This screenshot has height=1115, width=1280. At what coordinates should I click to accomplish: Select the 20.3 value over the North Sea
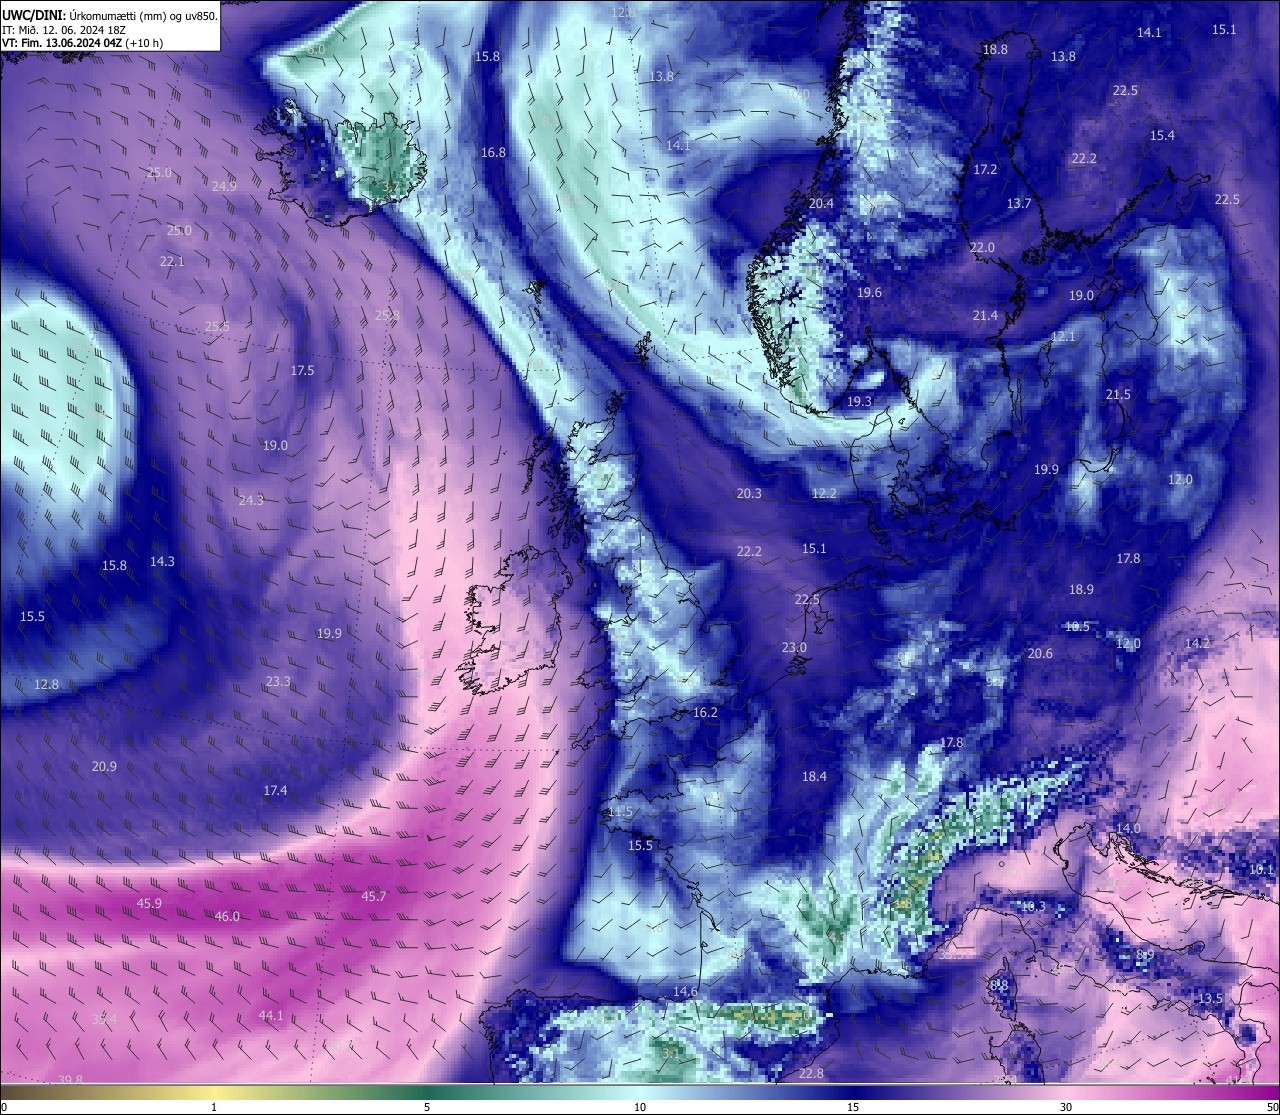pos(749,493)
